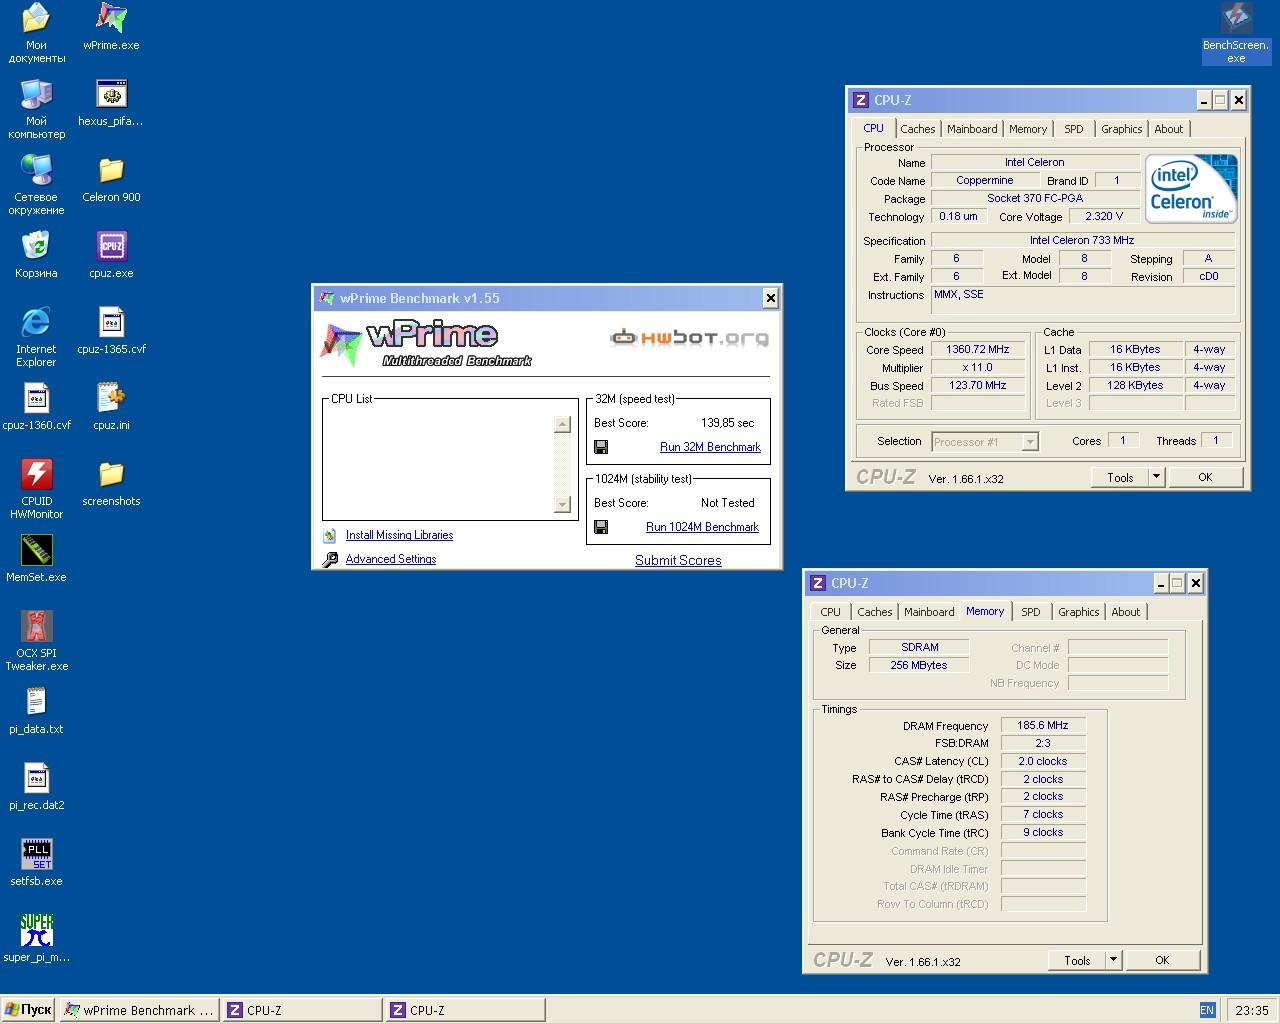Click Submit Scores link

[678, 560]
